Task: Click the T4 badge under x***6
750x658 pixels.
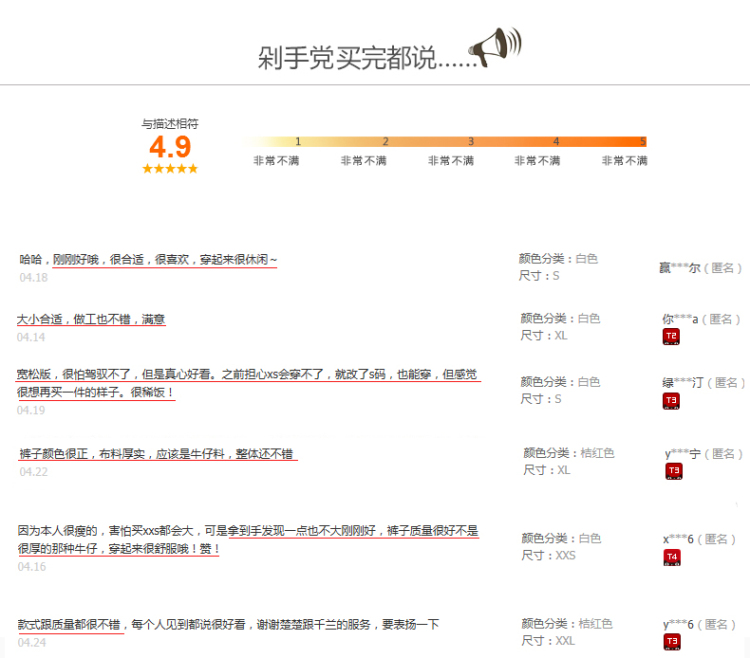Action: click(x=672, y=557)
